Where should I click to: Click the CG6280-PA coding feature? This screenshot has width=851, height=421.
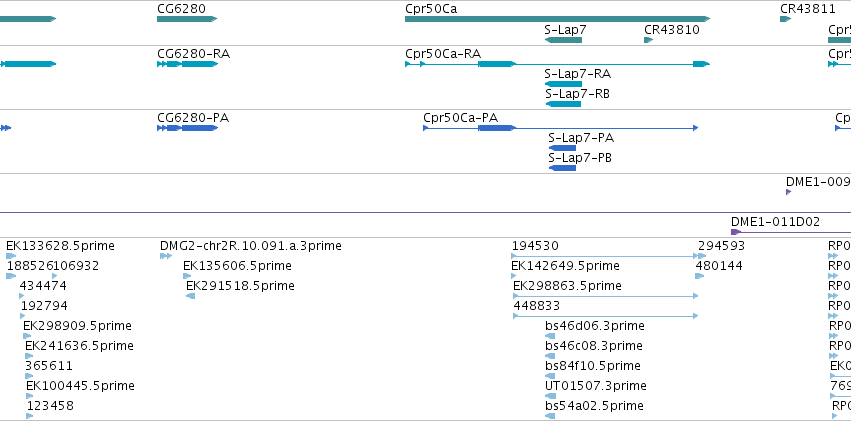click(x=187, y=128)
